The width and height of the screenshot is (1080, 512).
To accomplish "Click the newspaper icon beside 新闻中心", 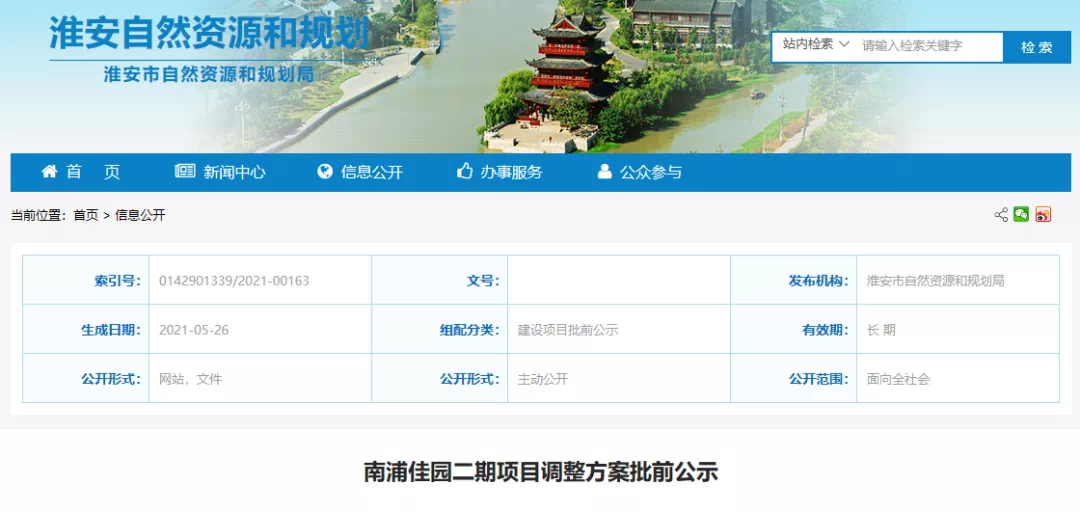I will click(185, 172).
